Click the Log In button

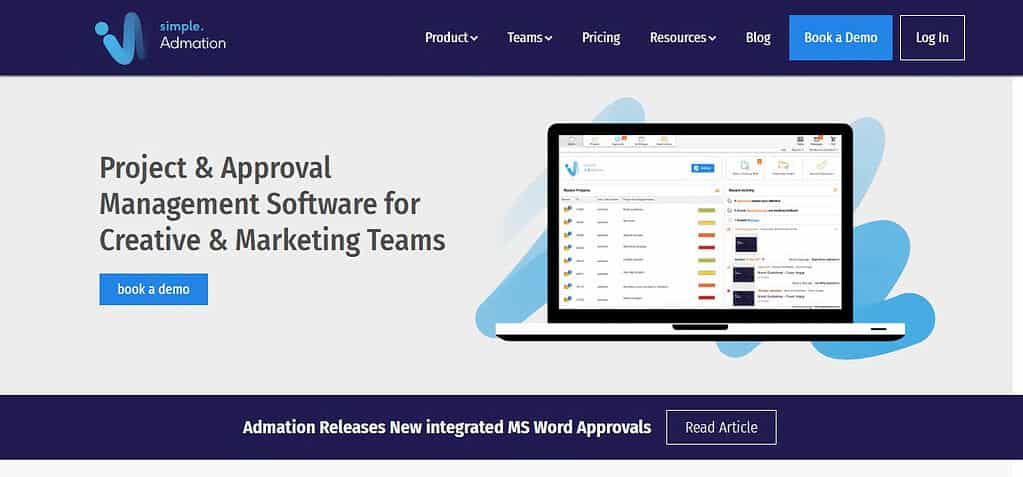(932, 38)
